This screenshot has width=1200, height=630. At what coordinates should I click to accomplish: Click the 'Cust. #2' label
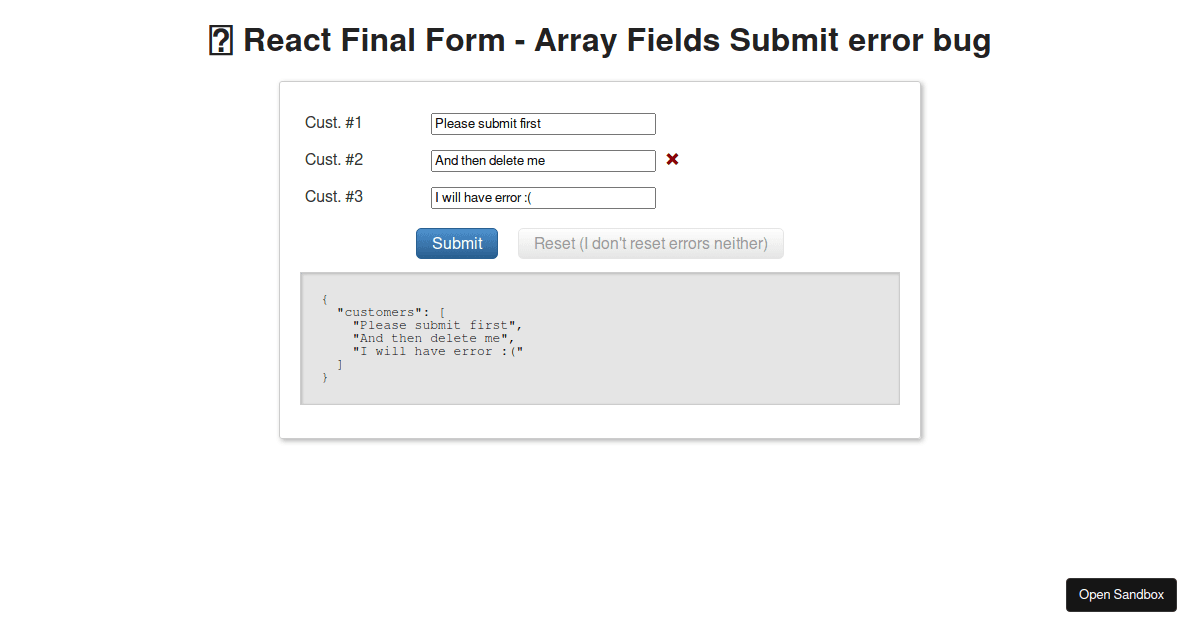(333, 160)
